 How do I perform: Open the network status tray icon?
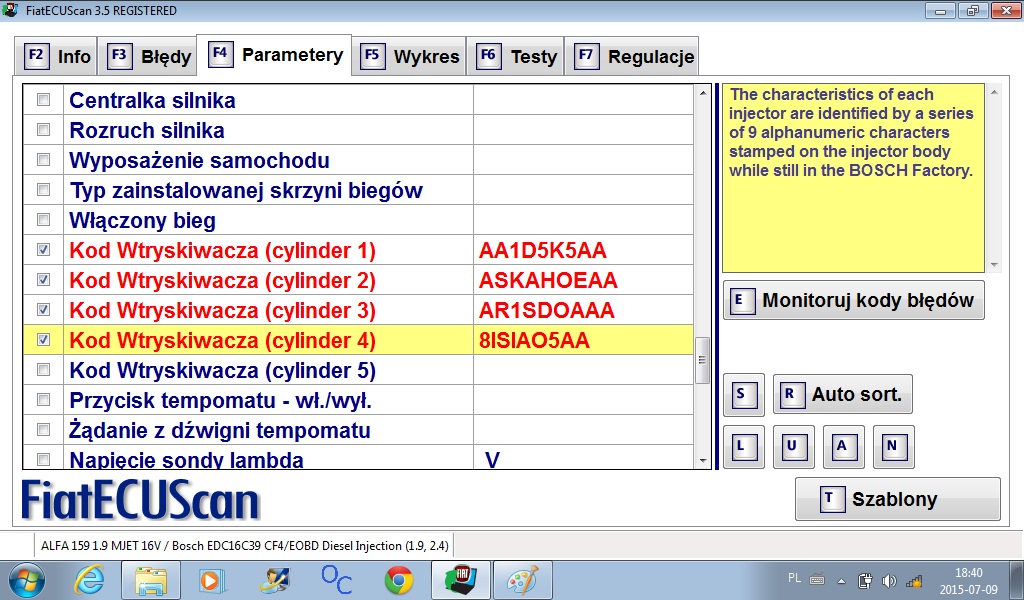click(x=914, y=580)
